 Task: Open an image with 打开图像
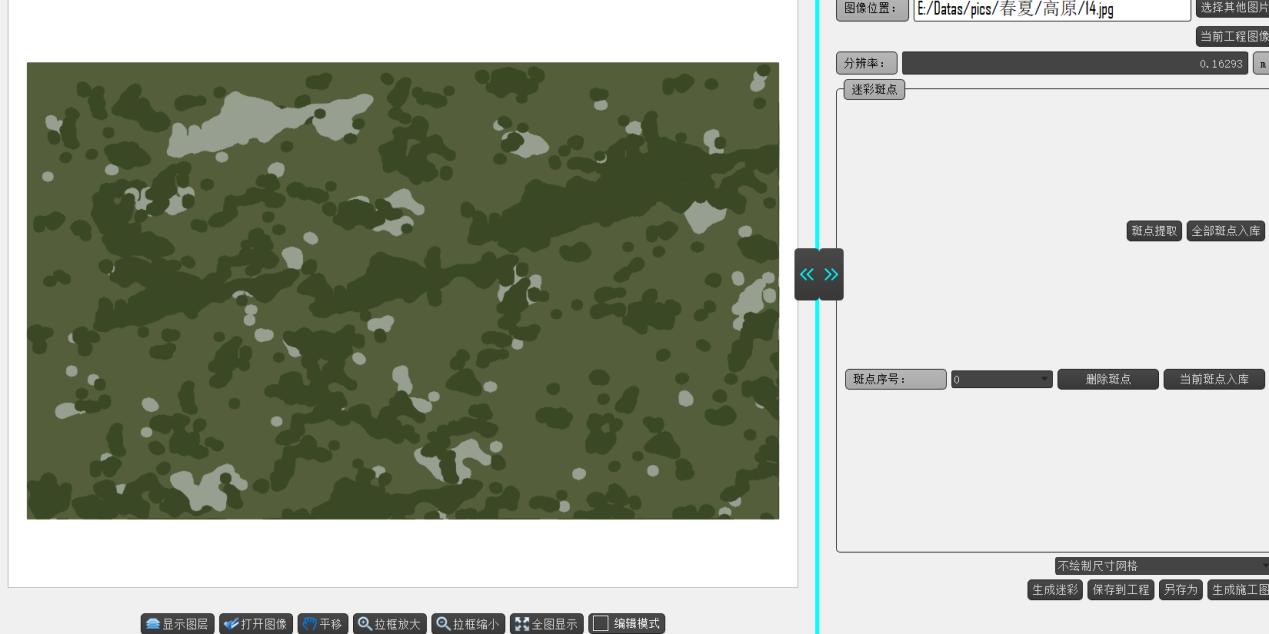pyautogui.click(x=254, y=624)
